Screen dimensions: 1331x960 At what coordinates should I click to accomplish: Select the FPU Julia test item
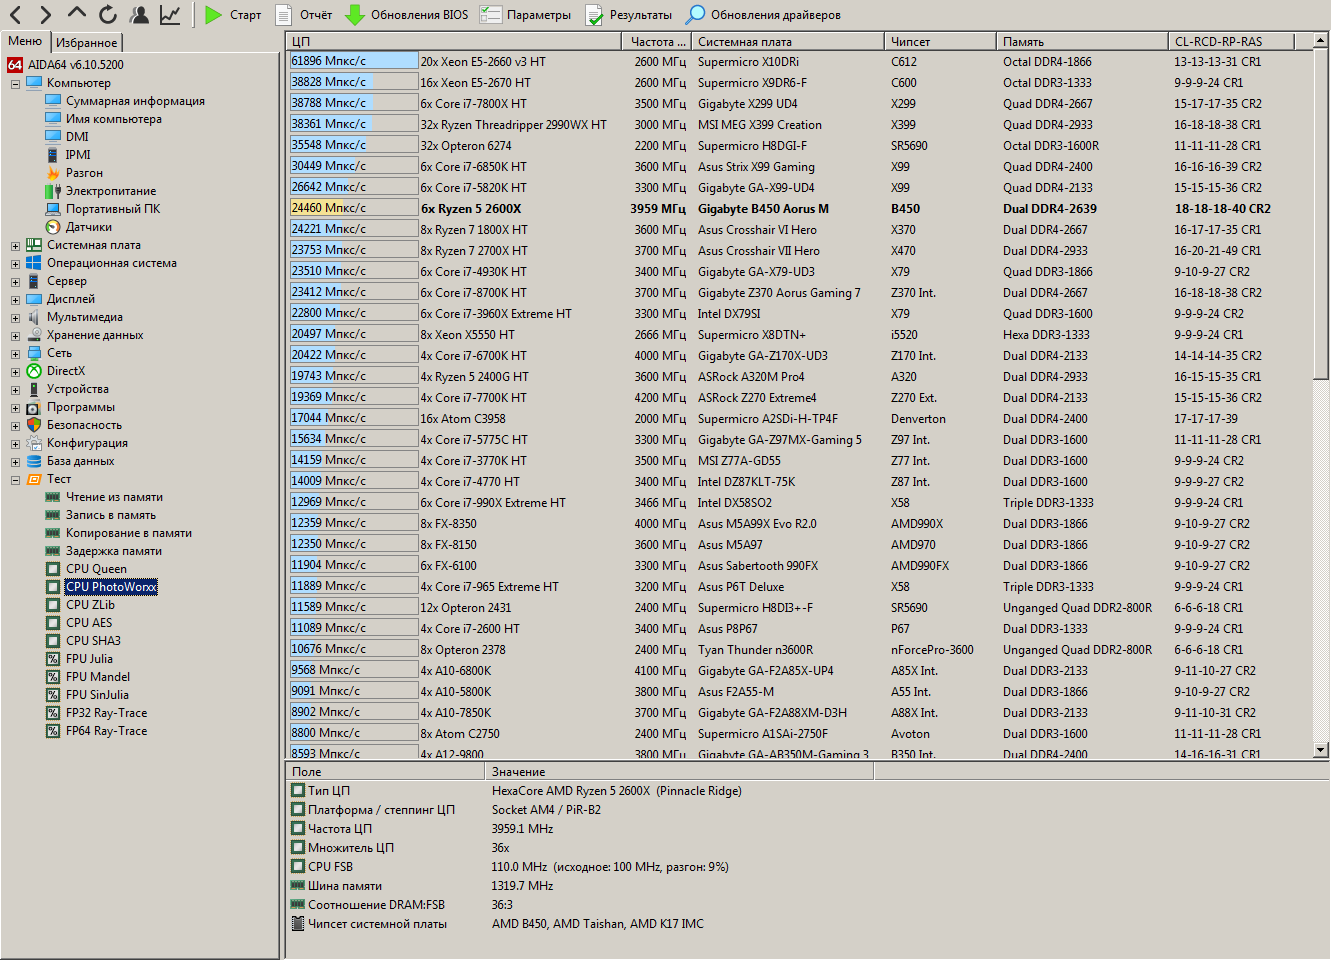pos(89,659)
